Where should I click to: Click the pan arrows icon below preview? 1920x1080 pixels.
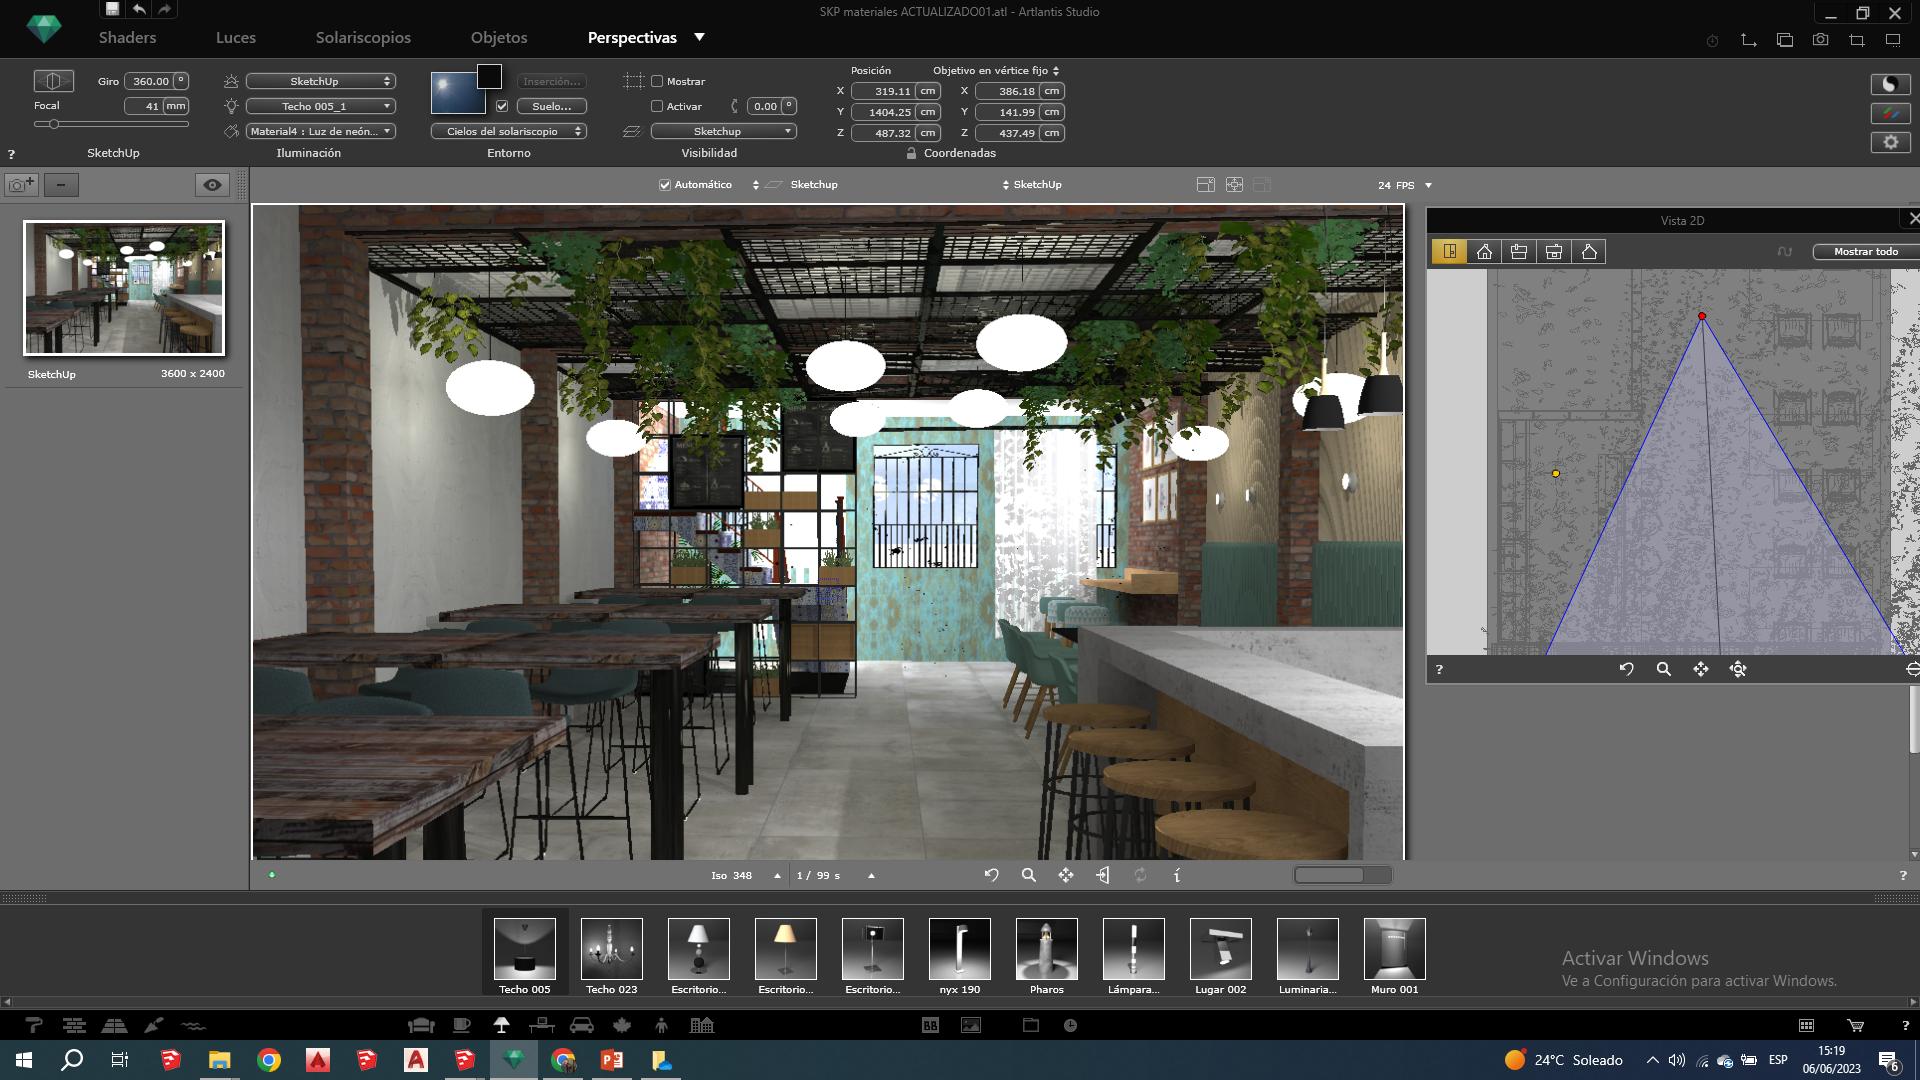coord(1066,875)
